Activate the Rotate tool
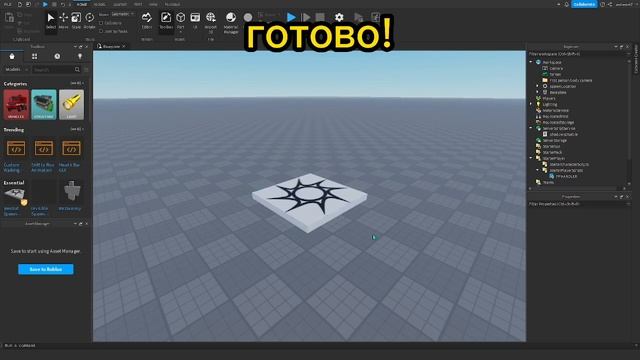Screen dimensions: 640x360 click(89, 21)
